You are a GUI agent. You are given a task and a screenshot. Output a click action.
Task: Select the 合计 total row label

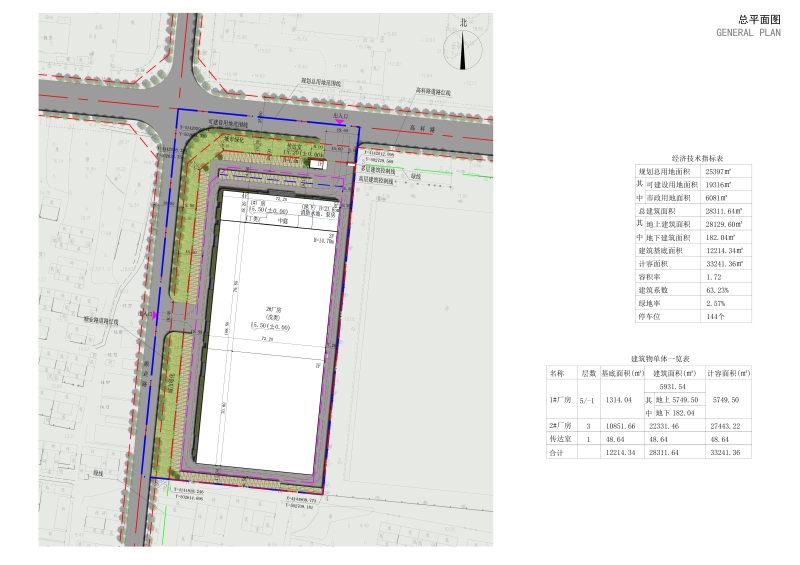click(557, 453)
